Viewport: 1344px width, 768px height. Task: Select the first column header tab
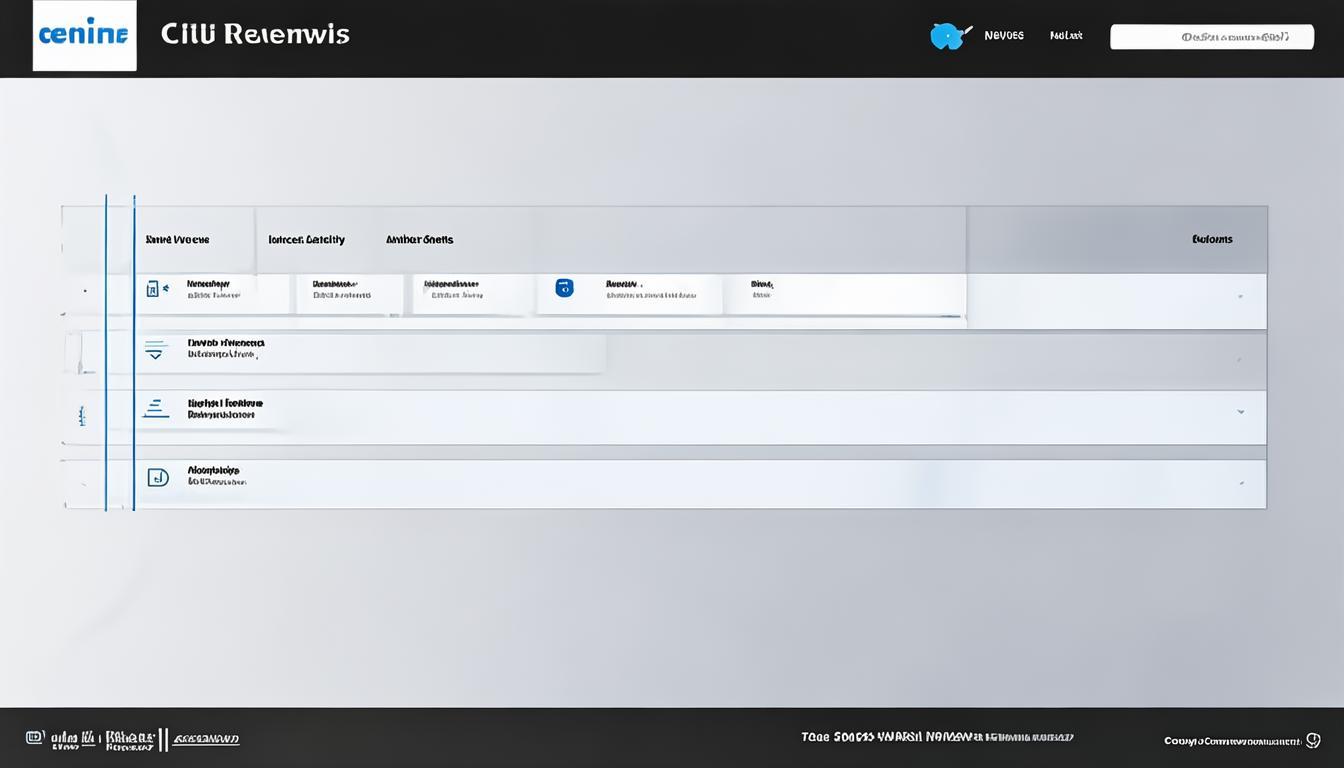tap(178, 240)
